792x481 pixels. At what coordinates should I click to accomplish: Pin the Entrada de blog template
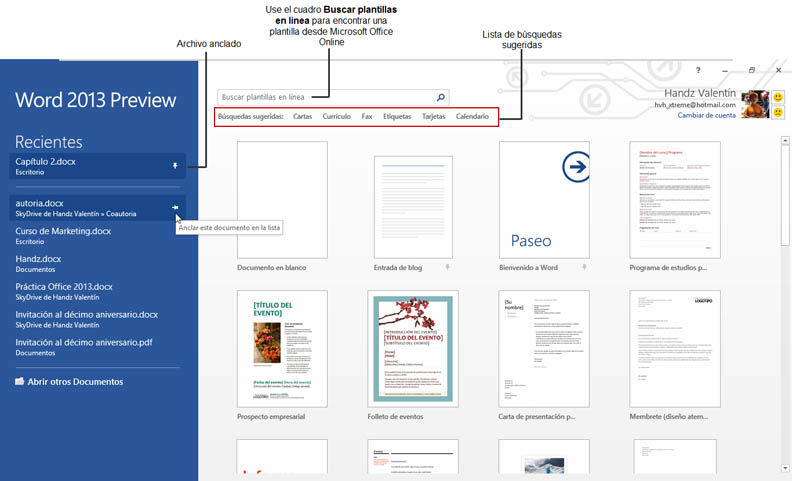tap(447, 267)
